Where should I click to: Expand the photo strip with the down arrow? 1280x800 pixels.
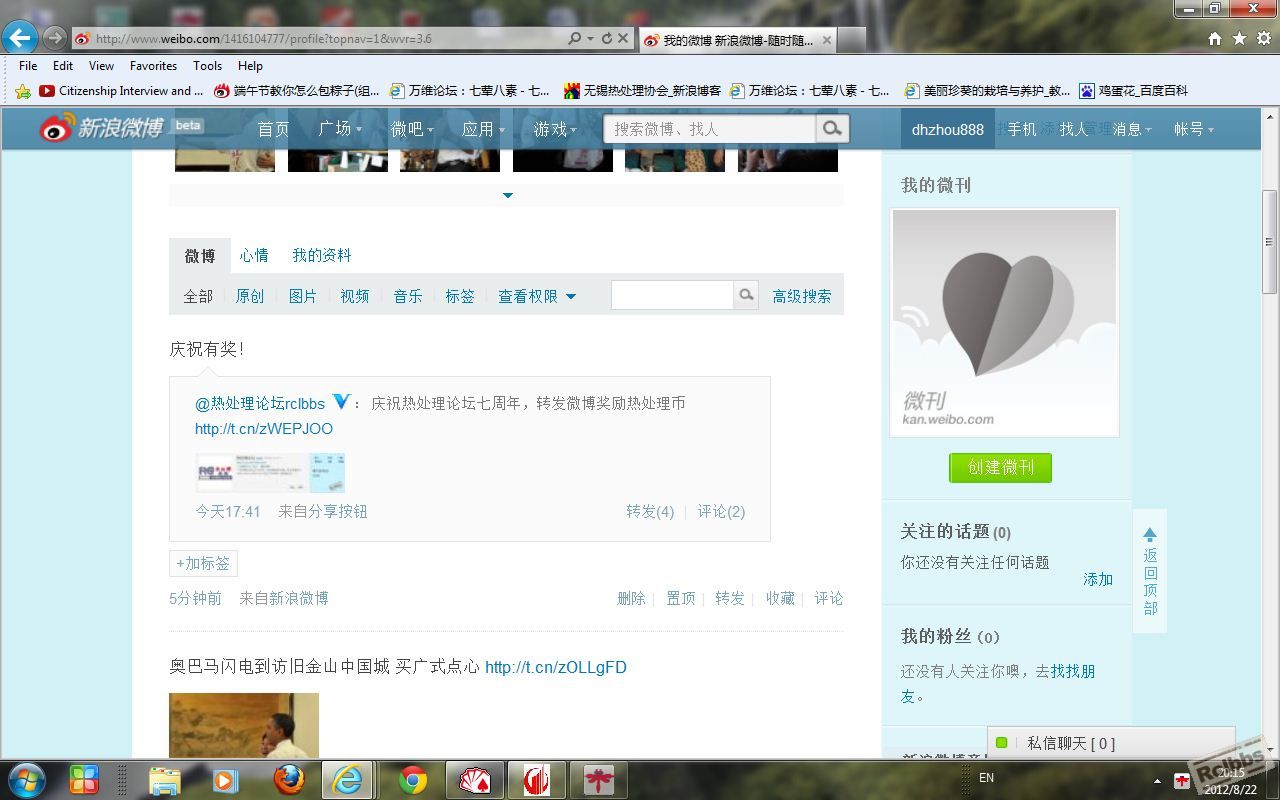pyautogui.click(x=507, y=195)
